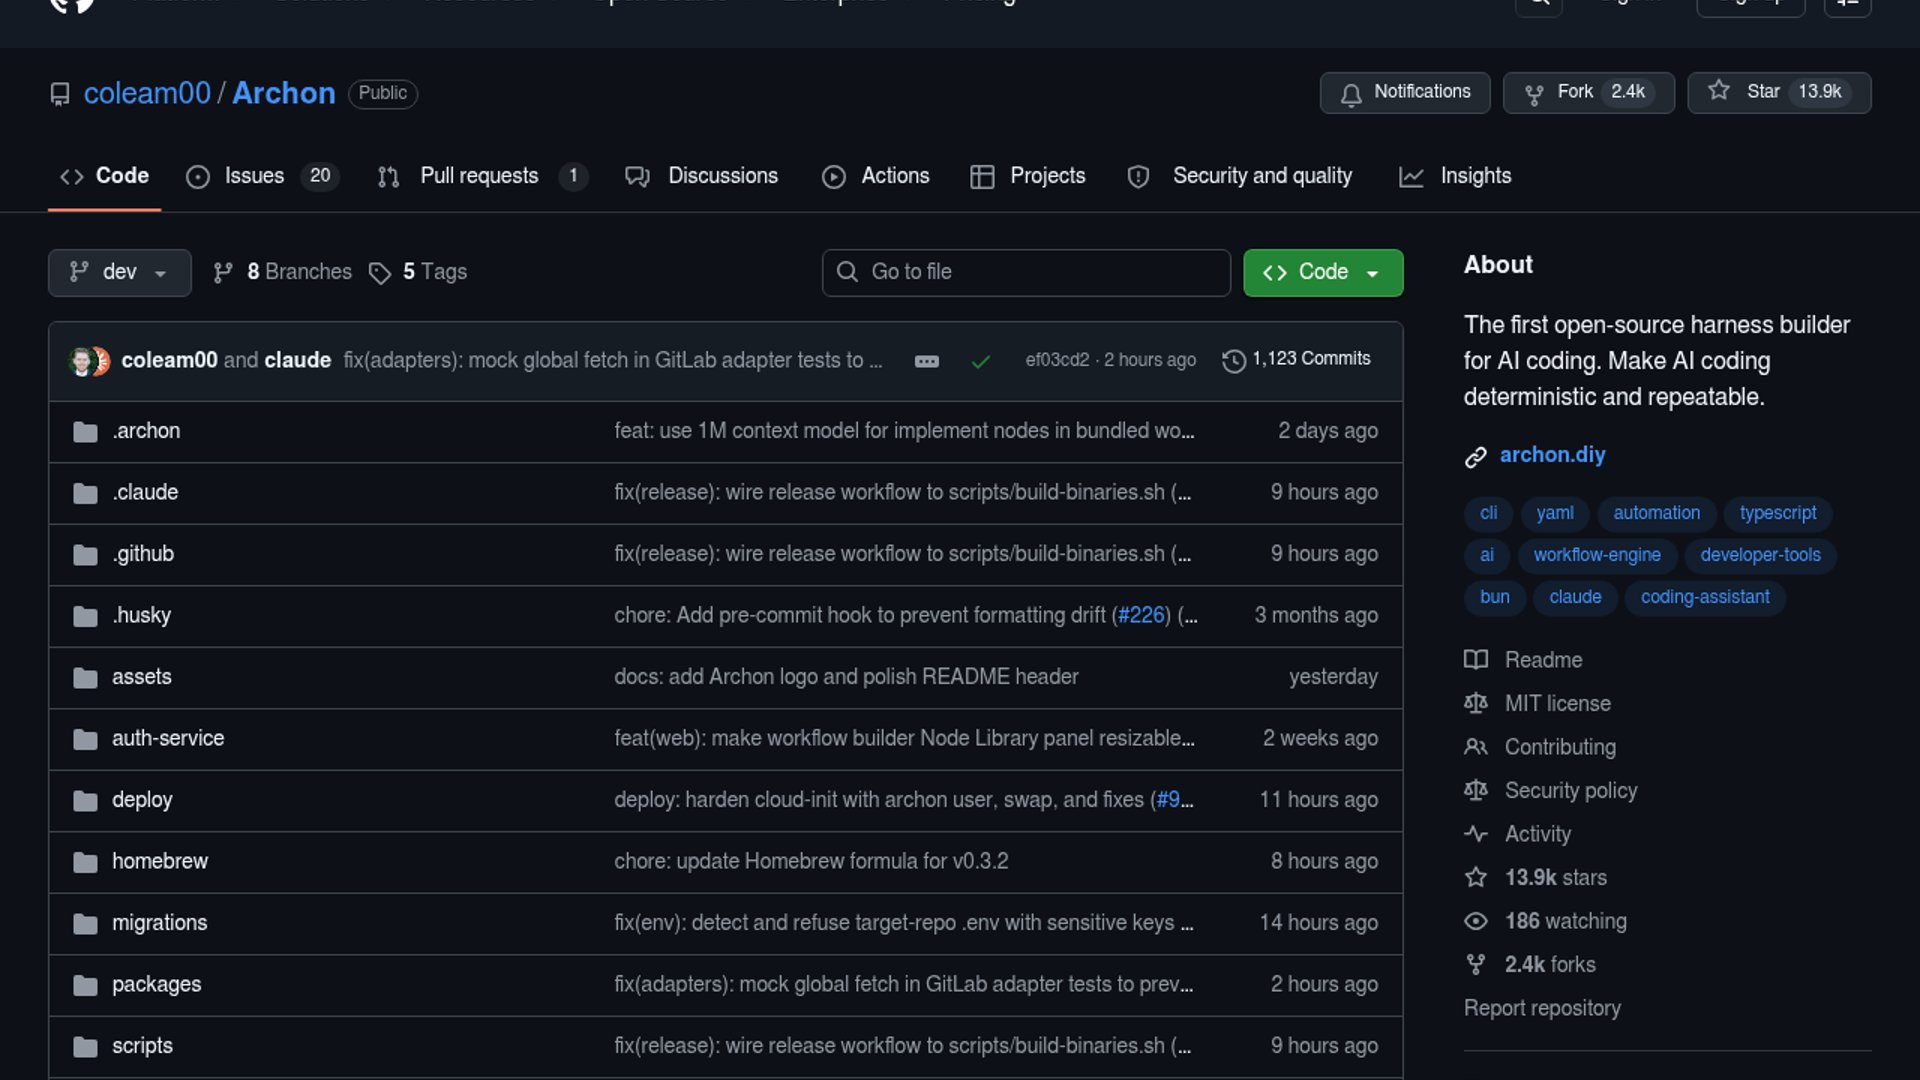Viewport: 1920px width, 1080px height.
Task: Expand the green Code dropdown
Action: pyautogui.click(x=1322, y=272)
